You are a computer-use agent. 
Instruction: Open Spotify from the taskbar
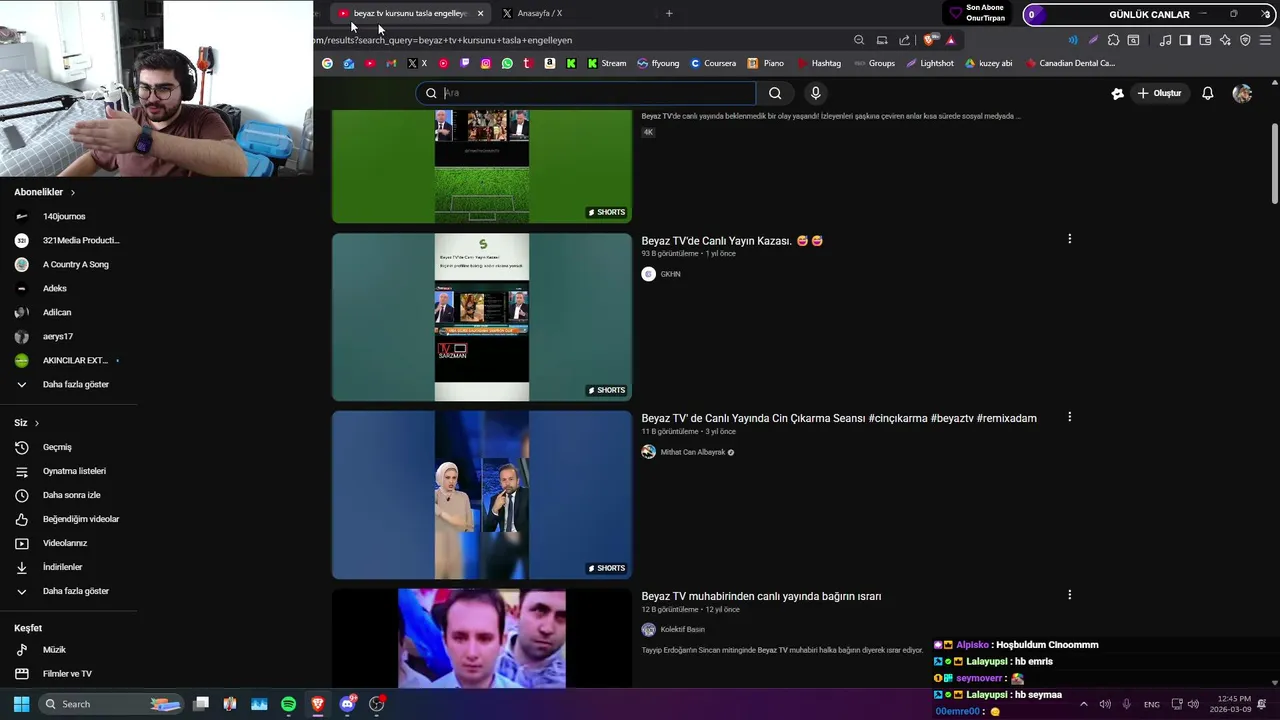point(288,704)
